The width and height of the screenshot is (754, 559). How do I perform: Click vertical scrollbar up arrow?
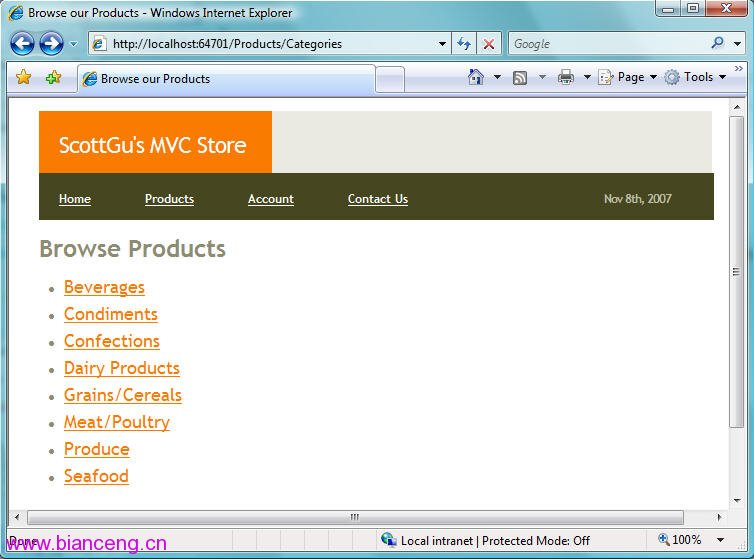(x=737, y=107)
